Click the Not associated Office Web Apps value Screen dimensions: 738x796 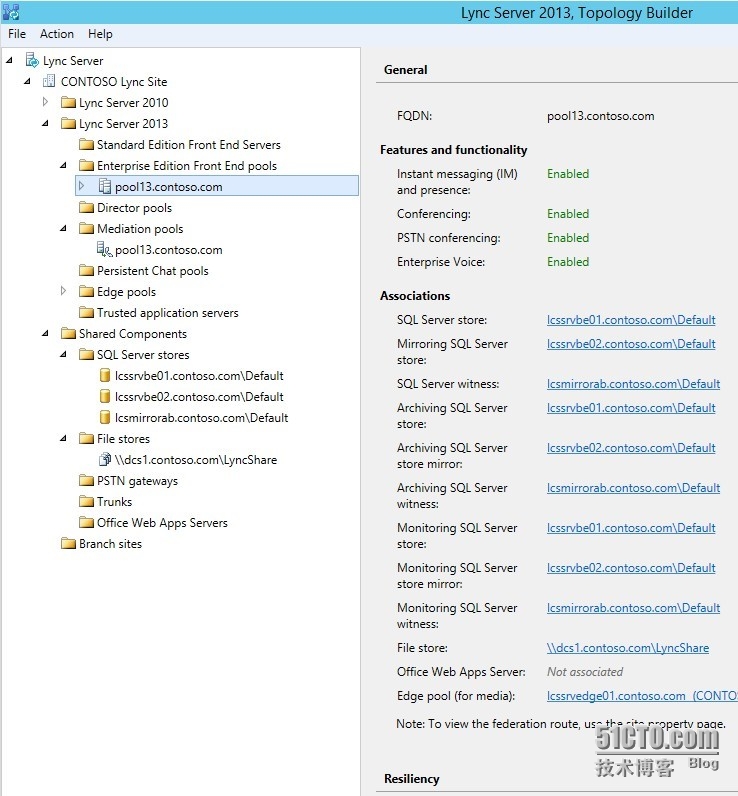tap(585, 672)
